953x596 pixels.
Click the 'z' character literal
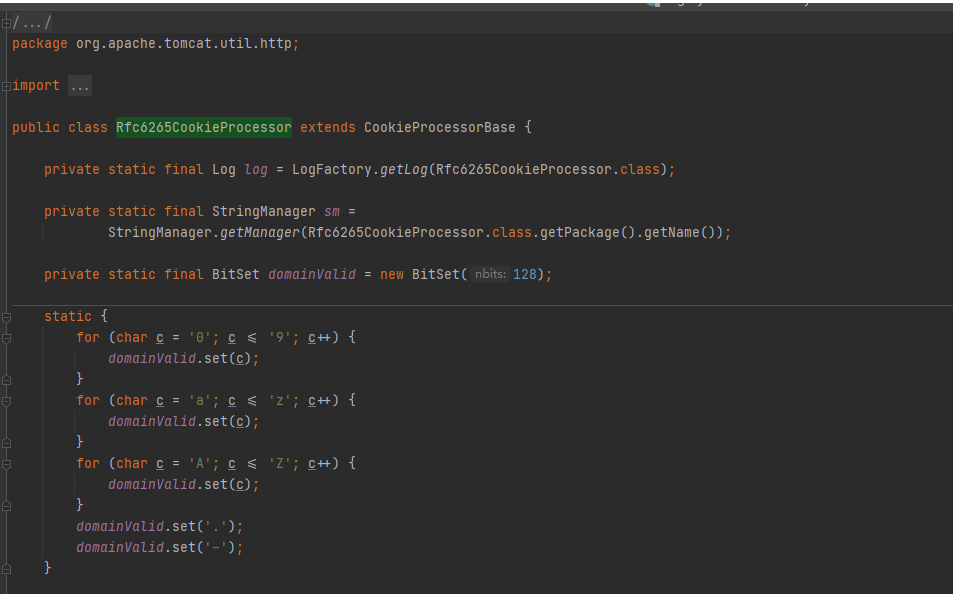point(280,400)
